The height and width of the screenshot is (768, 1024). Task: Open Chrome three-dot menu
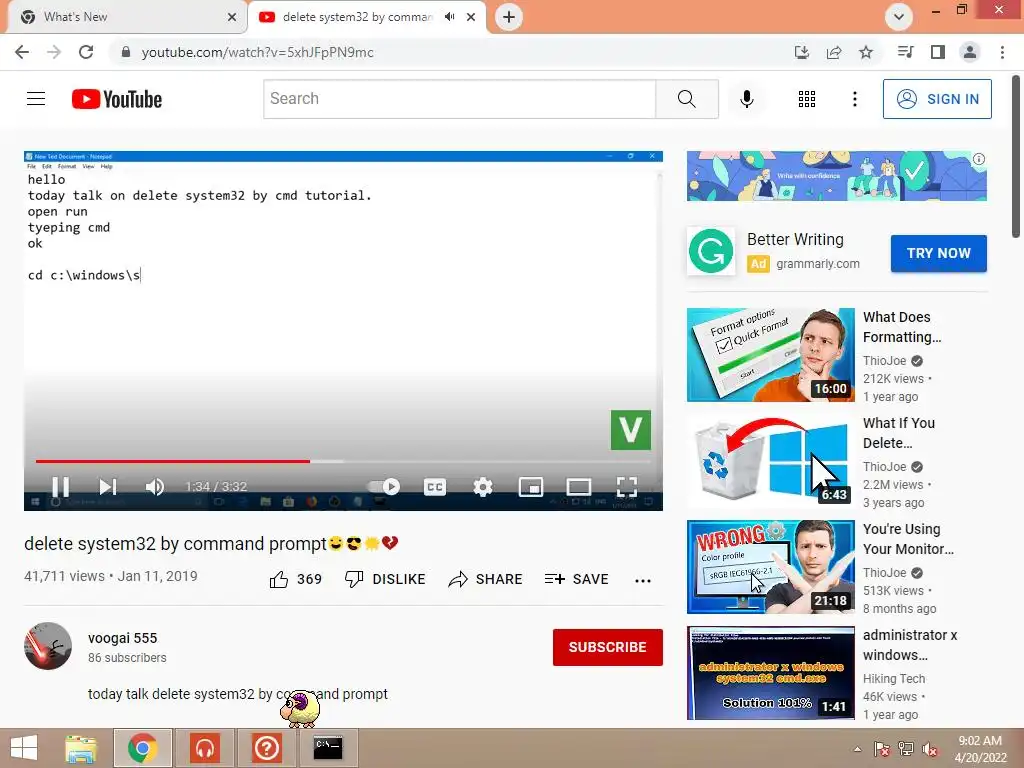coord(1002,52)
